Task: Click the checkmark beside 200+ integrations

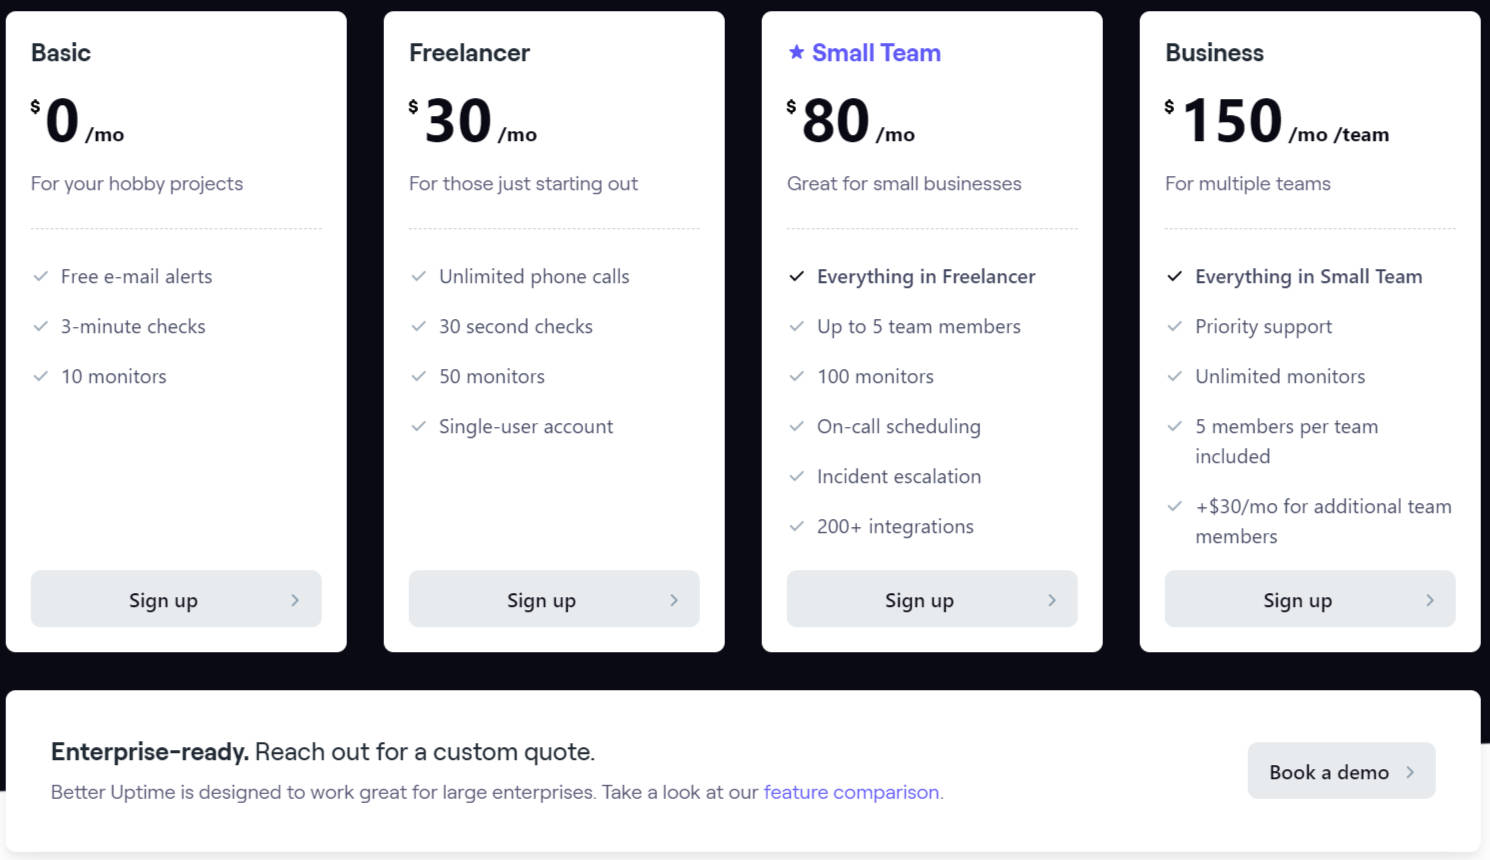Action: pyautogui.click(x=796, y=526)
